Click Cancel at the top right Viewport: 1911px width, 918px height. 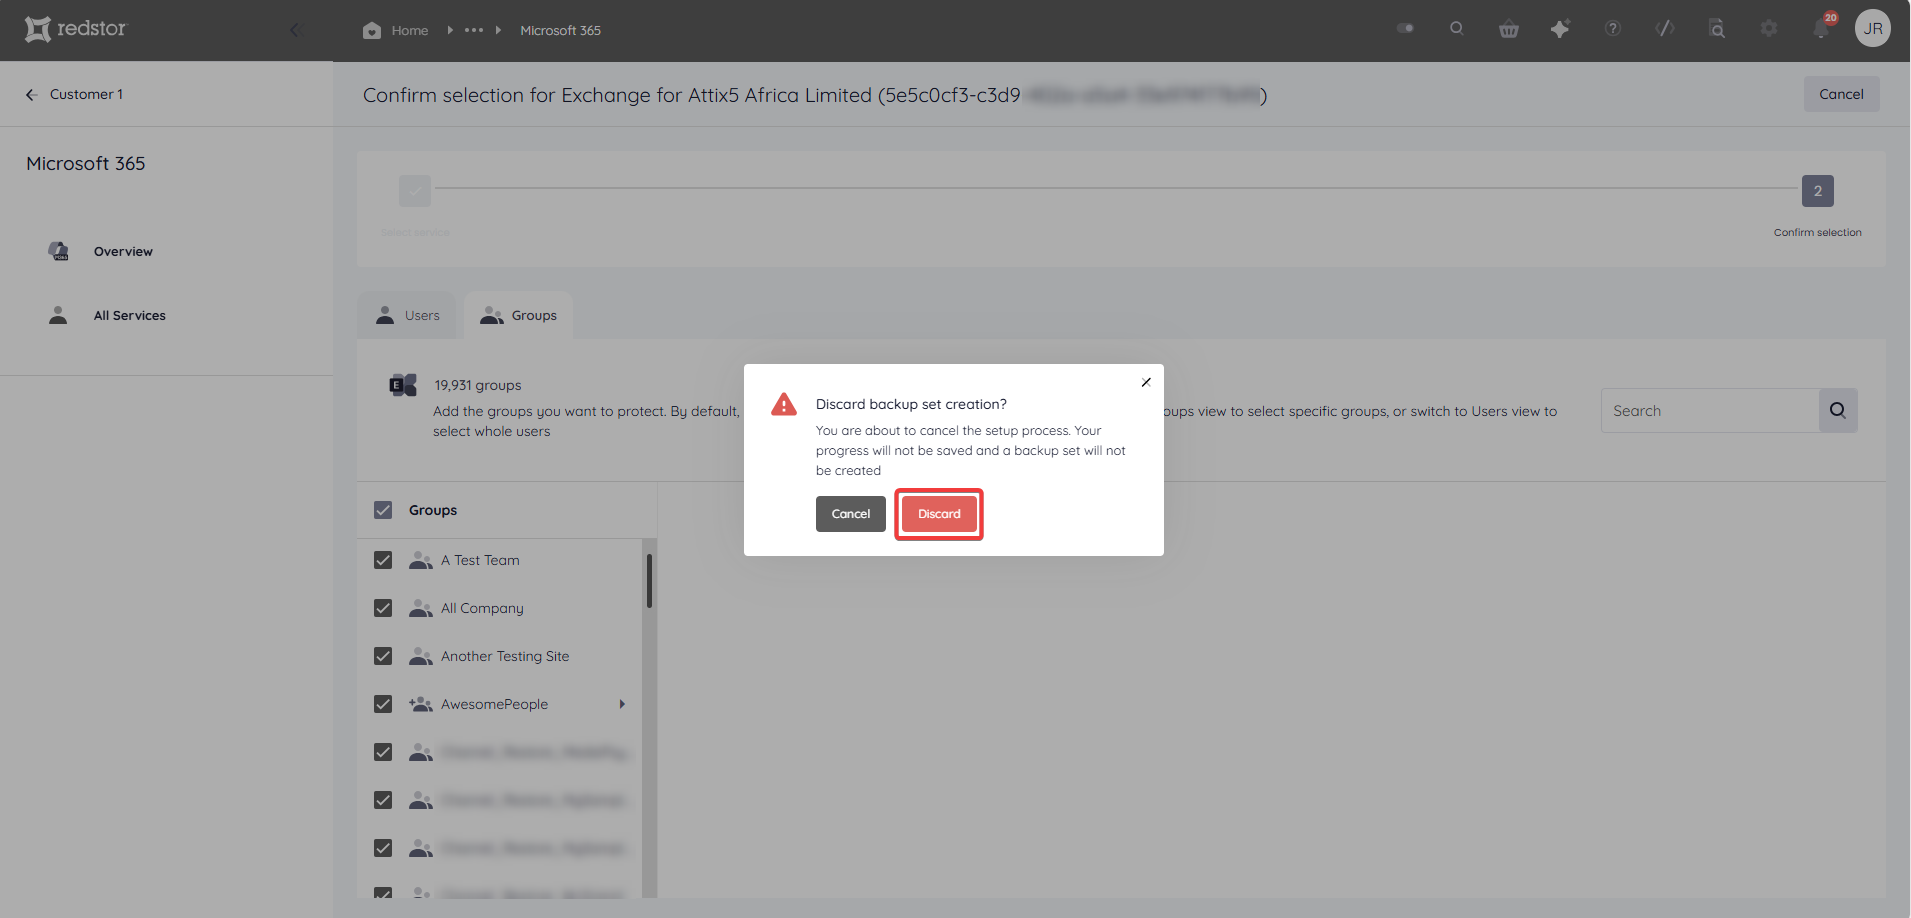click(1841, 94)
